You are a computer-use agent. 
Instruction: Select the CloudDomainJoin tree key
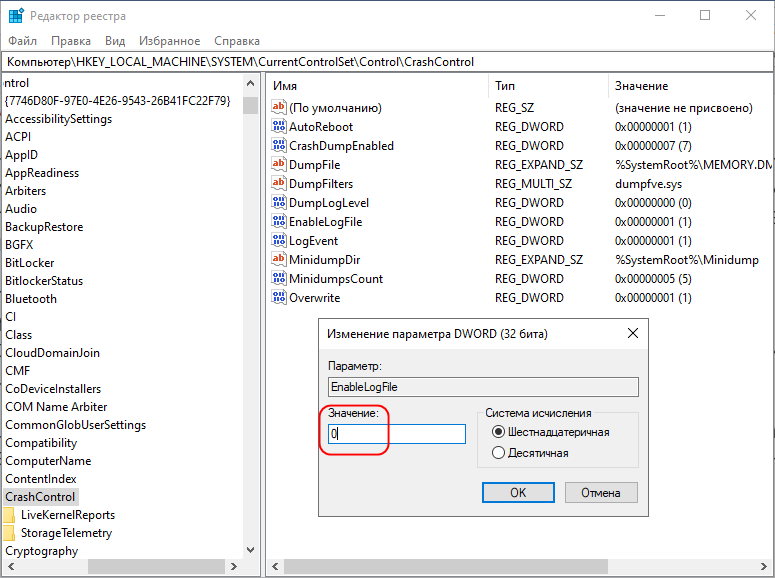point(52,353)
